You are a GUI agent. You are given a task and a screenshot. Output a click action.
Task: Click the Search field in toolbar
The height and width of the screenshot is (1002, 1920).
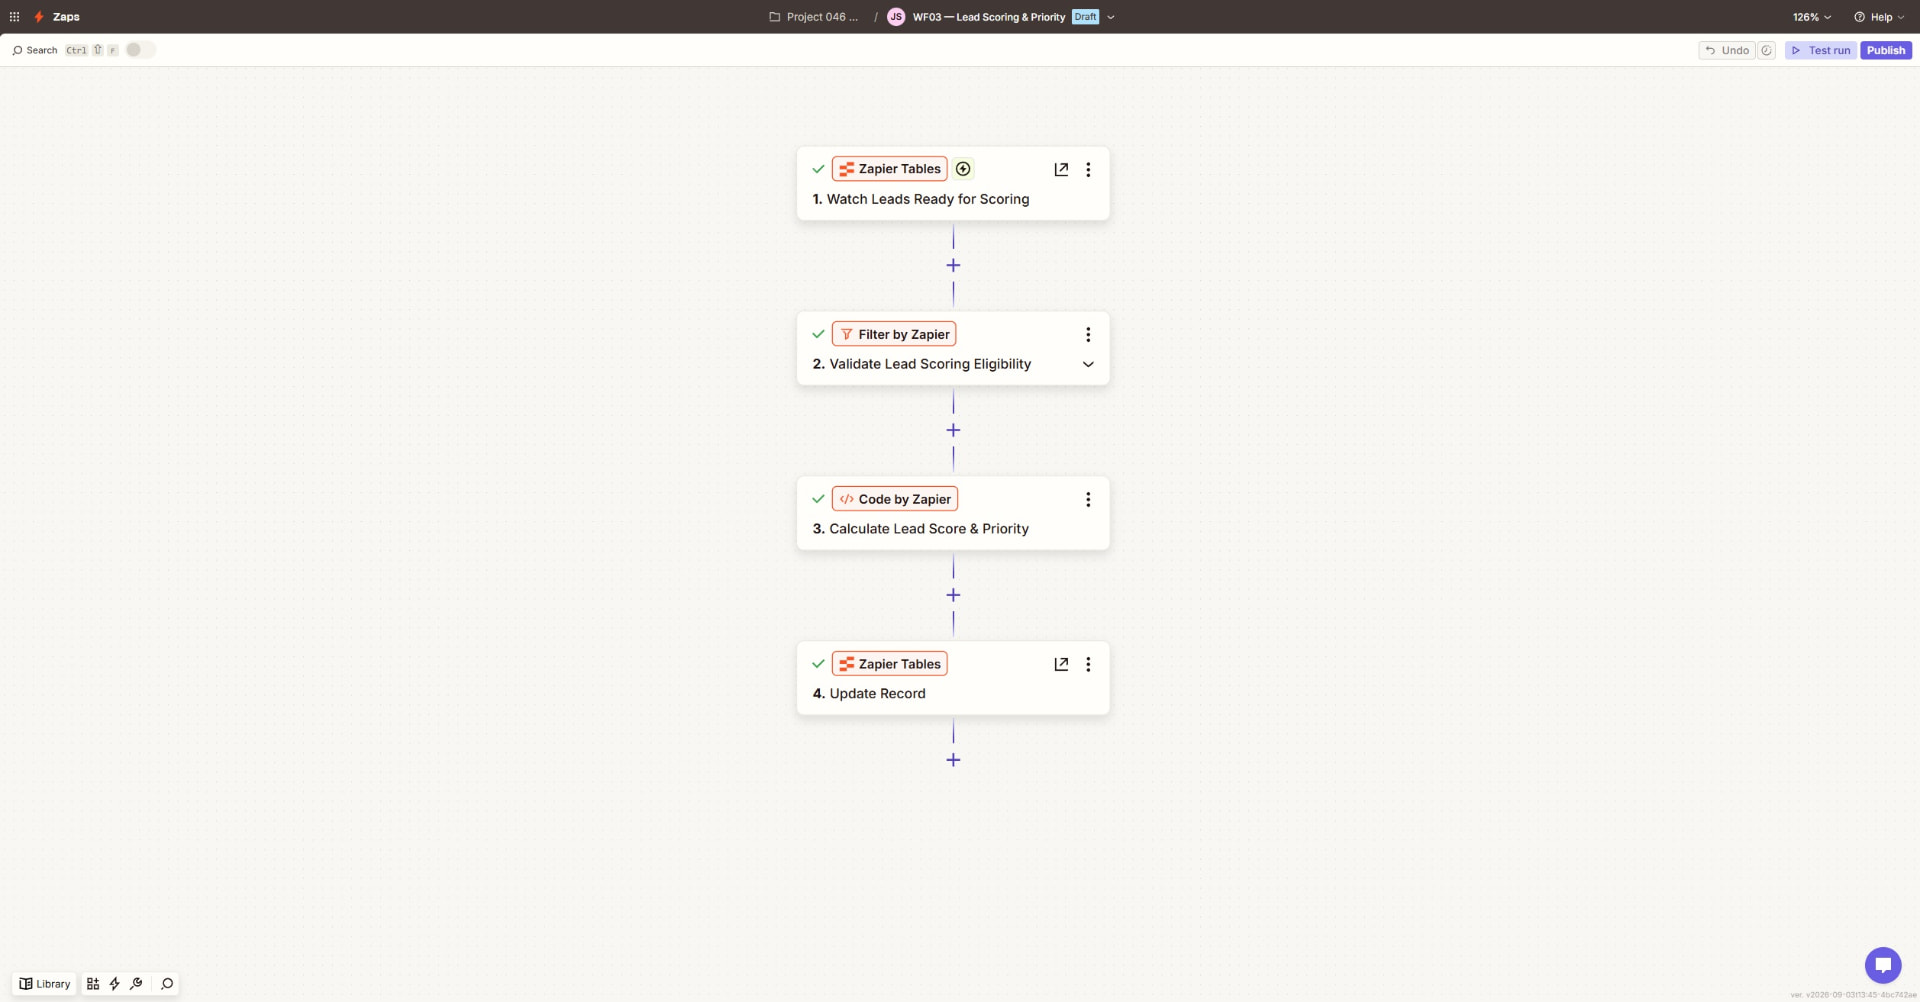click(x=65, y=50)
